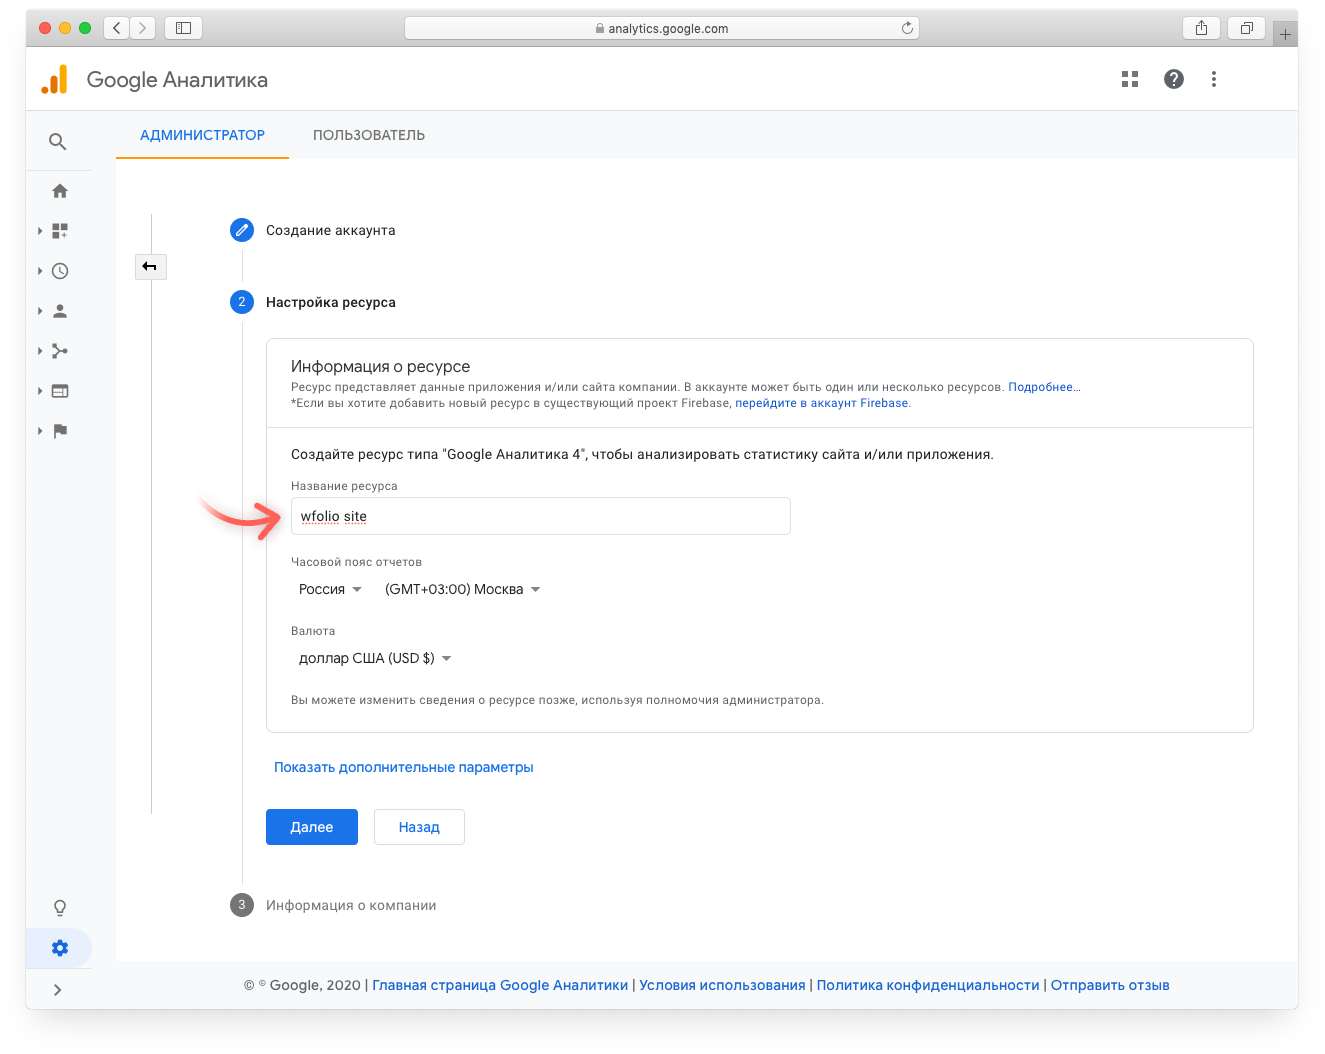Viewport: 1325px width, 1054px height.
Task: Open the доллар США (USD $) currency dropdown
Action: (375, 658)
